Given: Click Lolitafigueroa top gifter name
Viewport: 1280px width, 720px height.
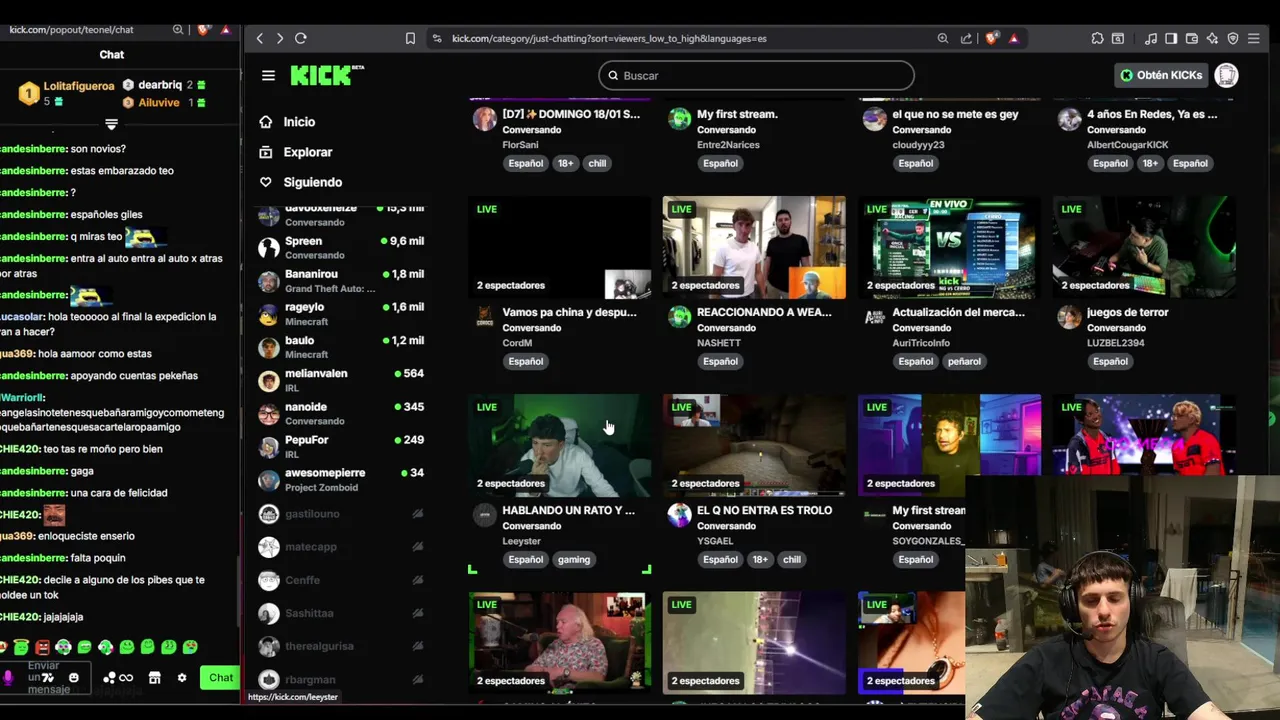Looking at the screenshot, I should (79, 86).
